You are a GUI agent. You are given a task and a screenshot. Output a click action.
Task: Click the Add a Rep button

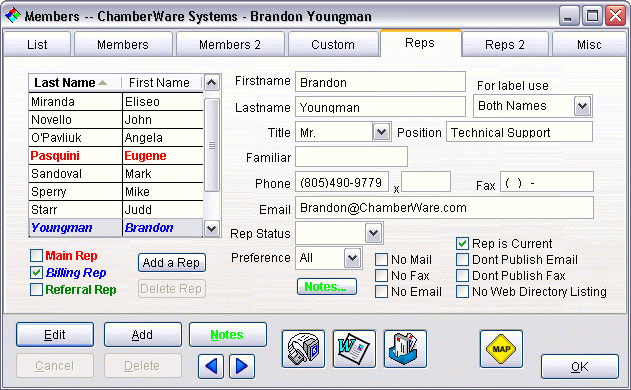coord(172,263)
